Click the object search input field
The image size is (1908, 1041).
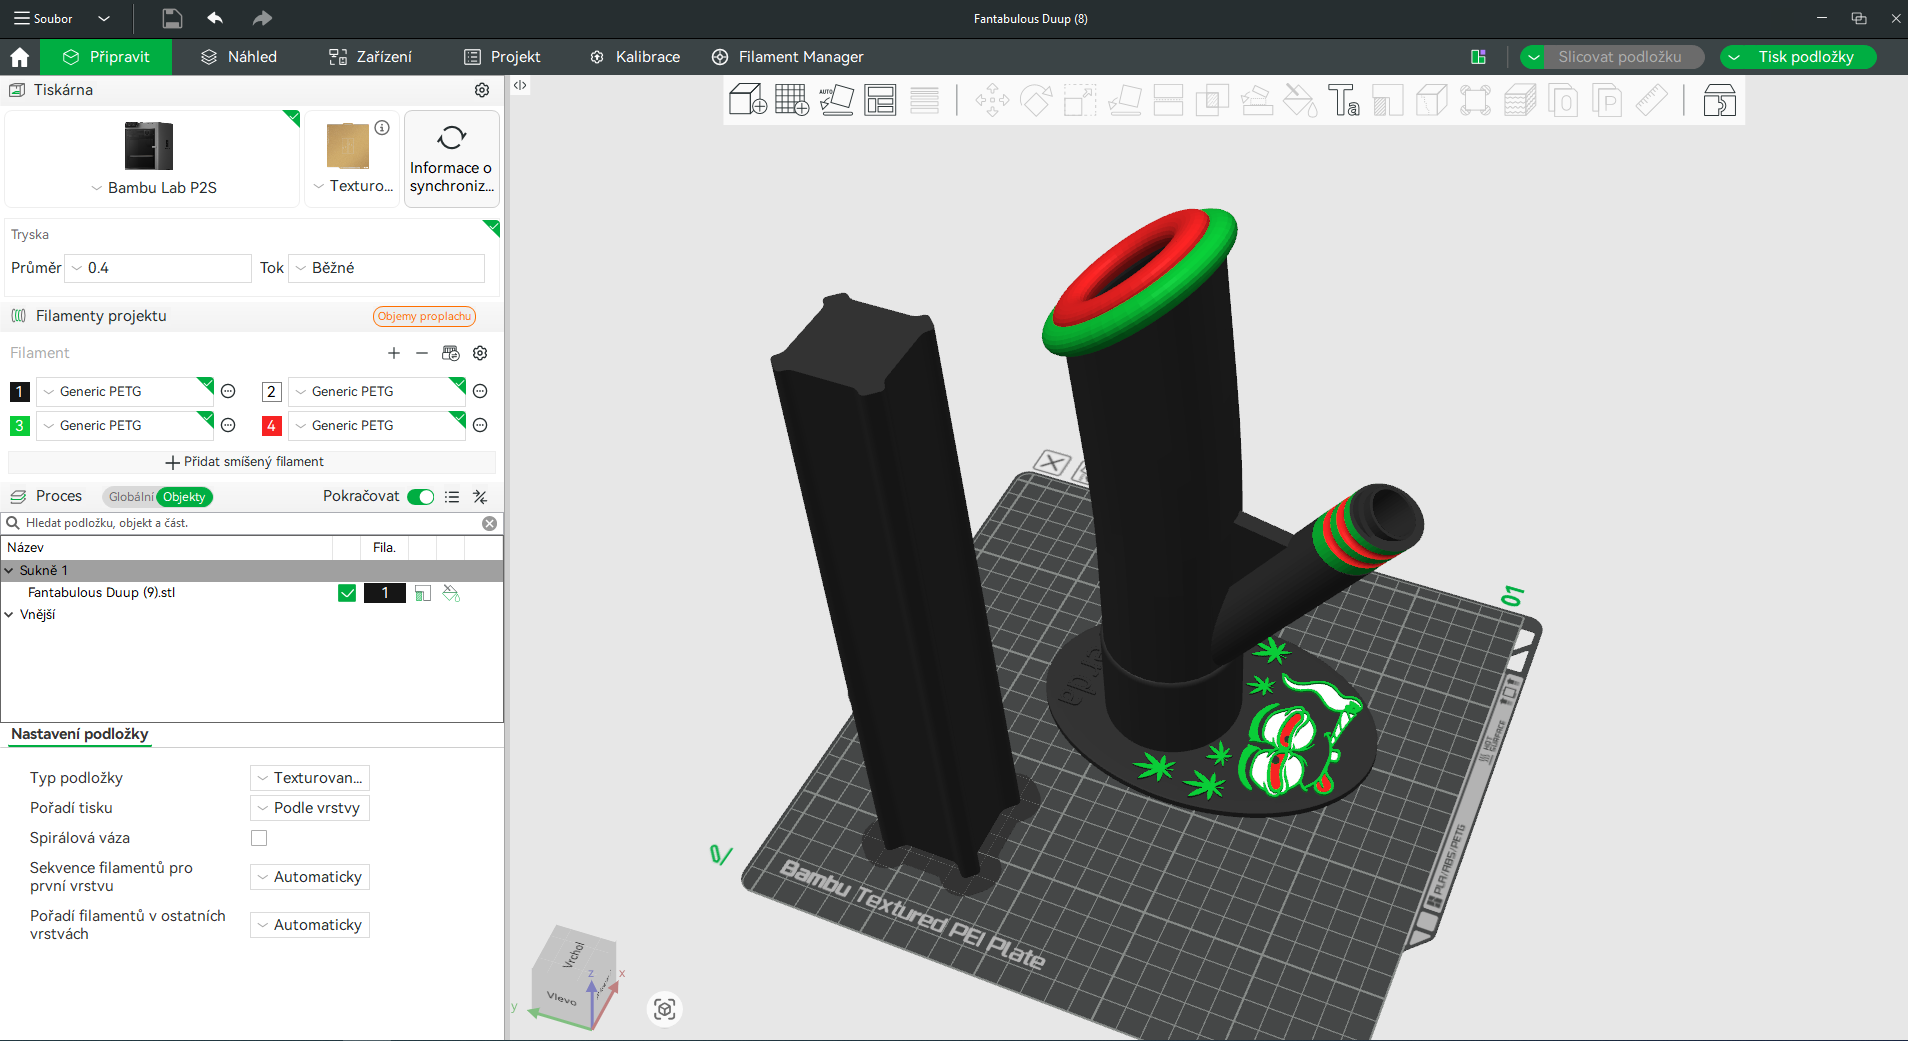tap(250, 523)
